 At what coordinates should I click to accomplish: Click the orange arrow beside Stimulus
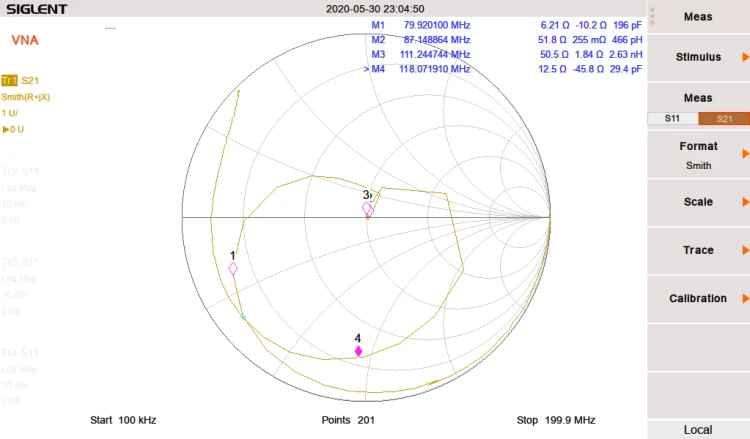click(x=745, y=57)
